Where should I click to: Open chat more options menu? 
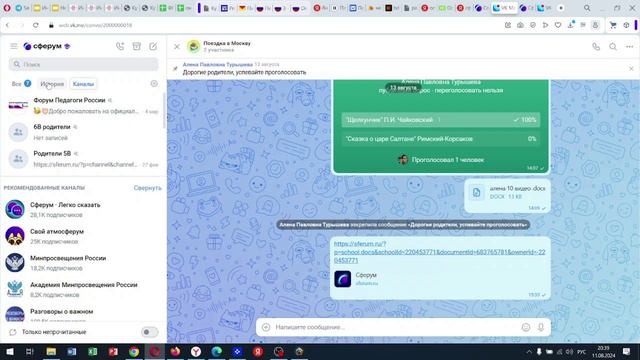tap(629, 47)
